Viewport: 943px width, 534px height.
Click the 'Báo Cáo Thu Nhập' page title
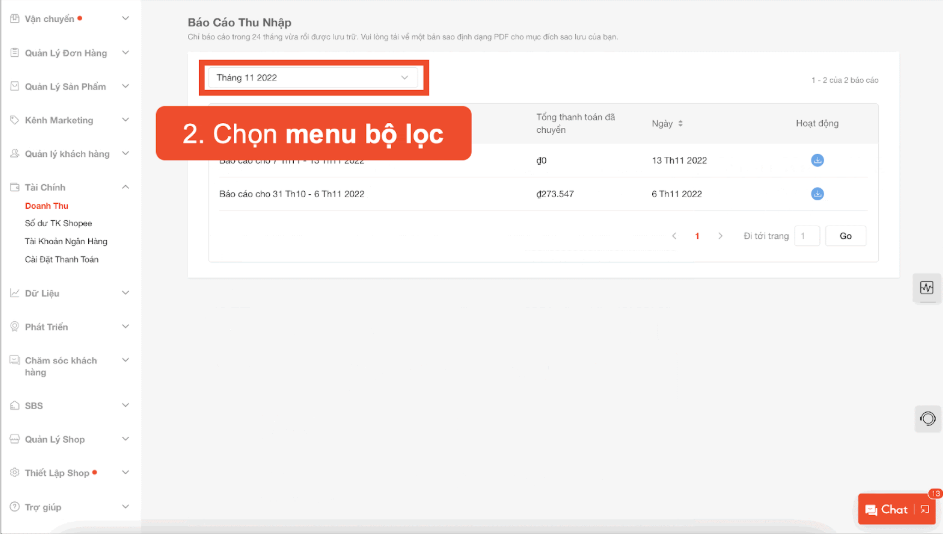[239, 23]
